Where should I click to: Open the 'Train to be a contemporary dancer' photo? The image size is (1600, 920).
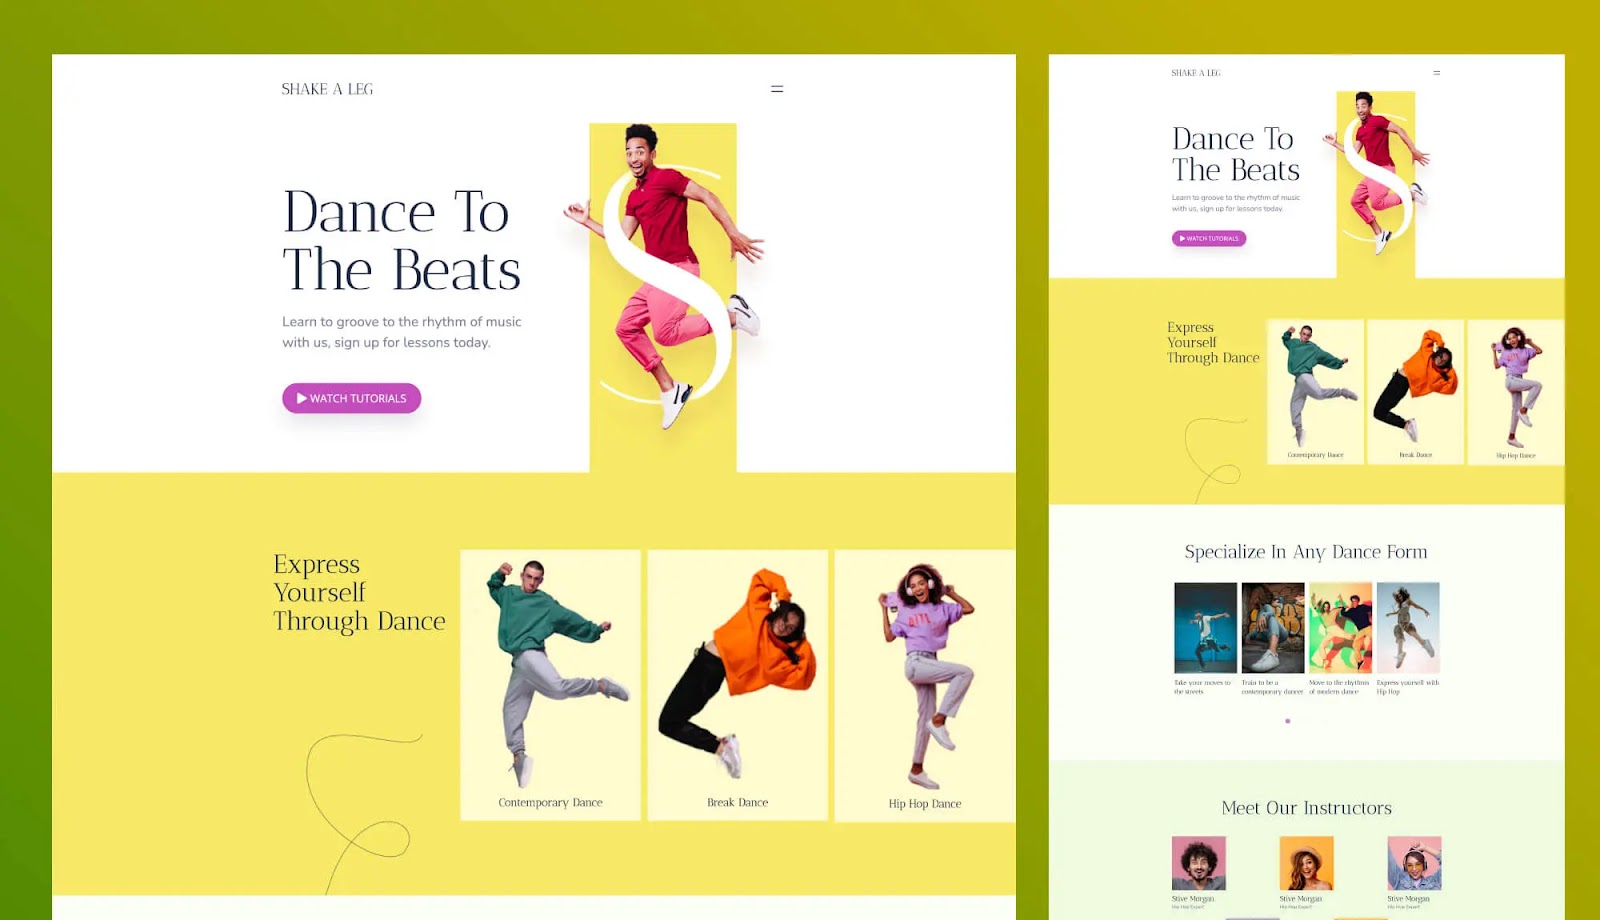tap(1273, 628)
